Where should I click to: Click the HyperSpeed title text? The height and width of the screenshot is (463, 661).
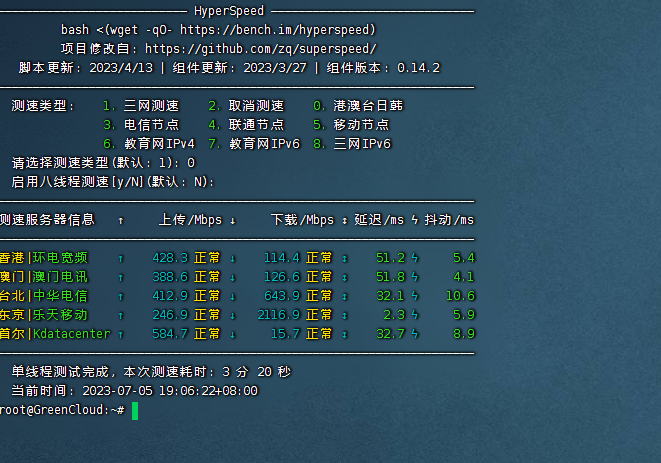[x=229, y=11]
